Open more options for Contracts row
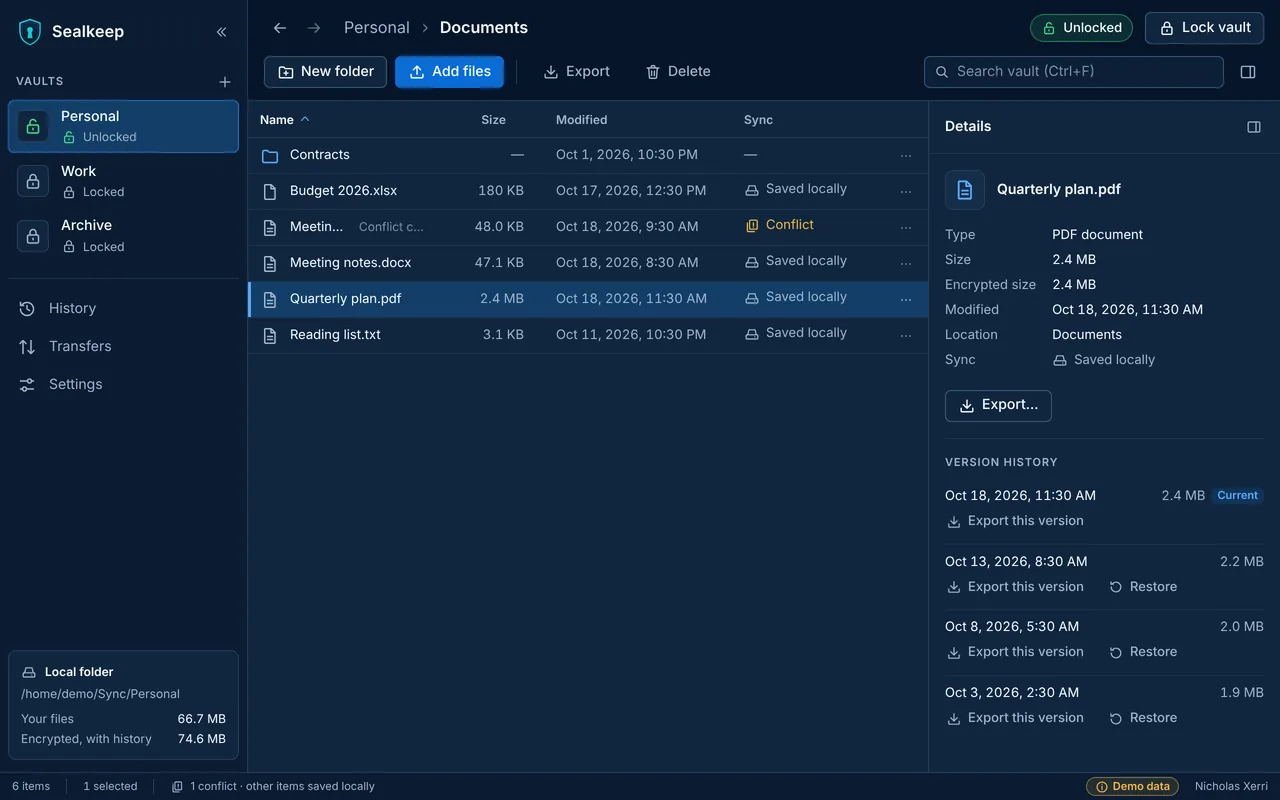1280x800 pixels. coord(906,155)
